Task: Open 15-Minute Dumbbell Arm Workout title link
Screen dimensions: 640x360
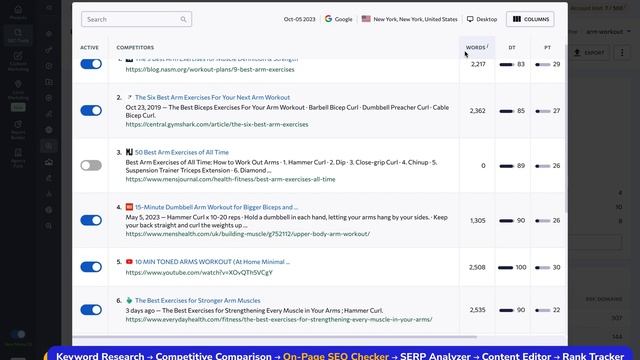Action: (x=216, y=207)
